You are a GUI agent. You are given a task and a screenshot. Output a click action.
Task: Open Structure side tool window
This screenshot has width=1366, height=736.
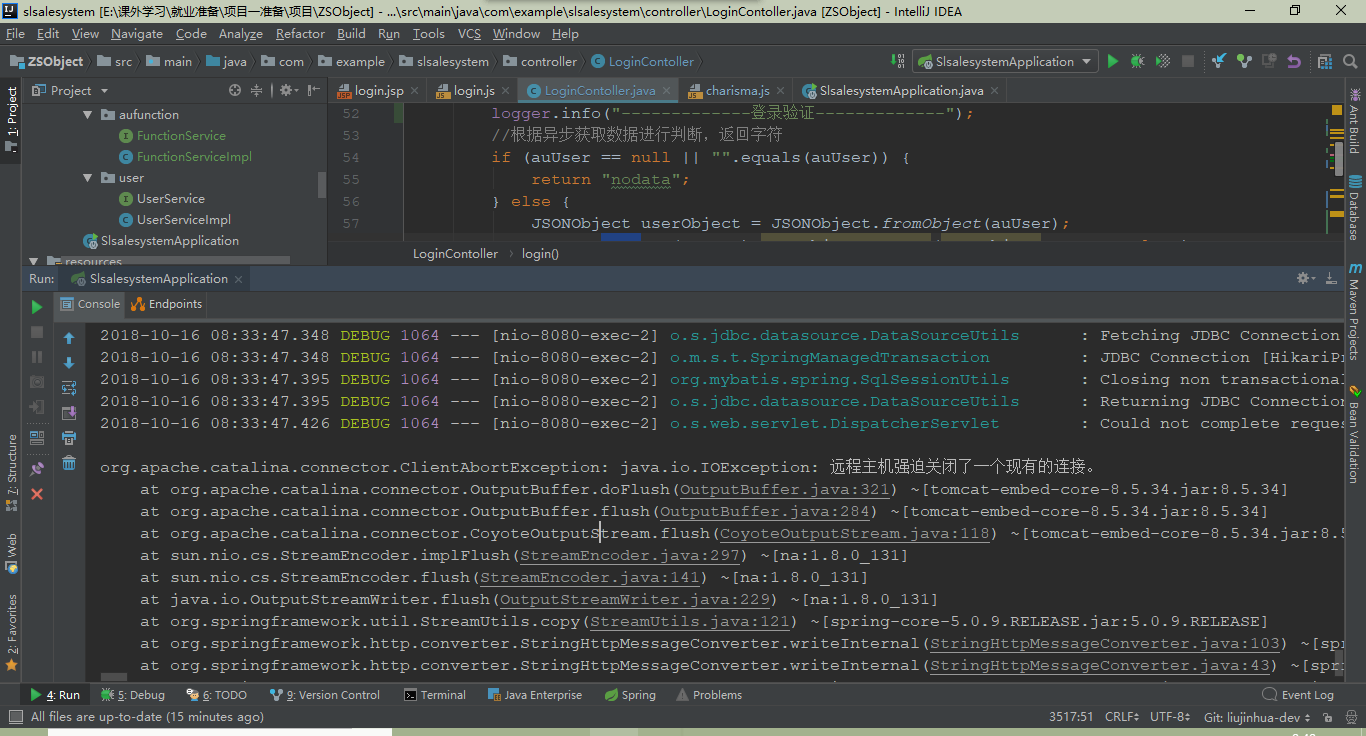(12, 471)
